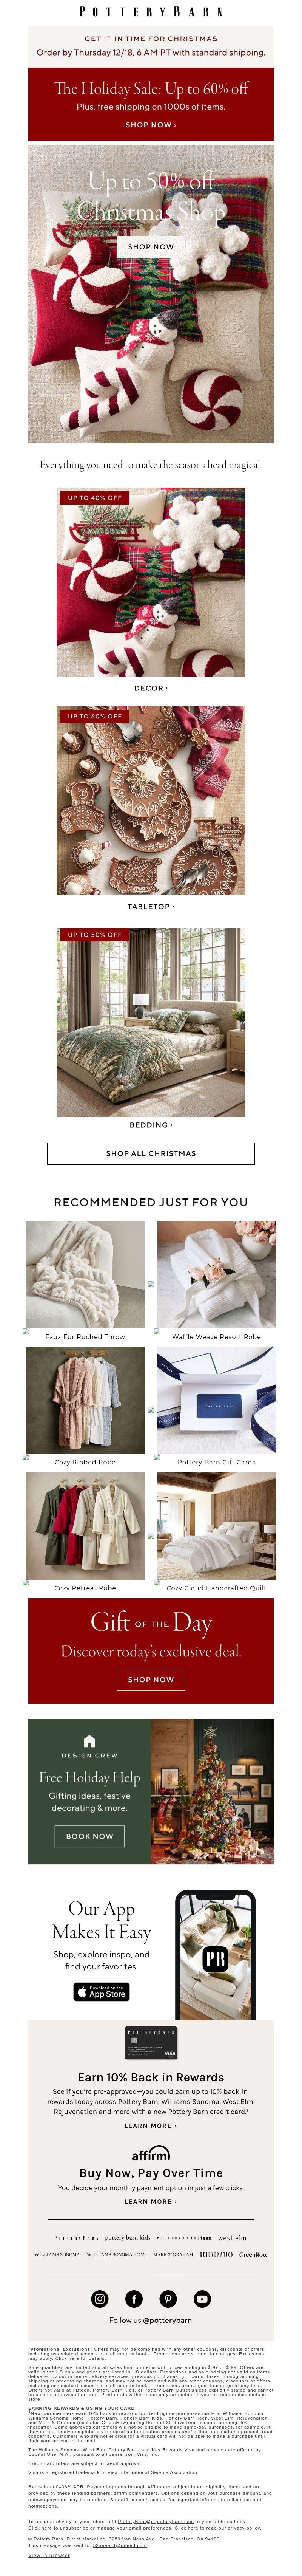Click Shop Now under Gift of the Day
This screenshot has height=2576, width=302.
point(151,1679)
